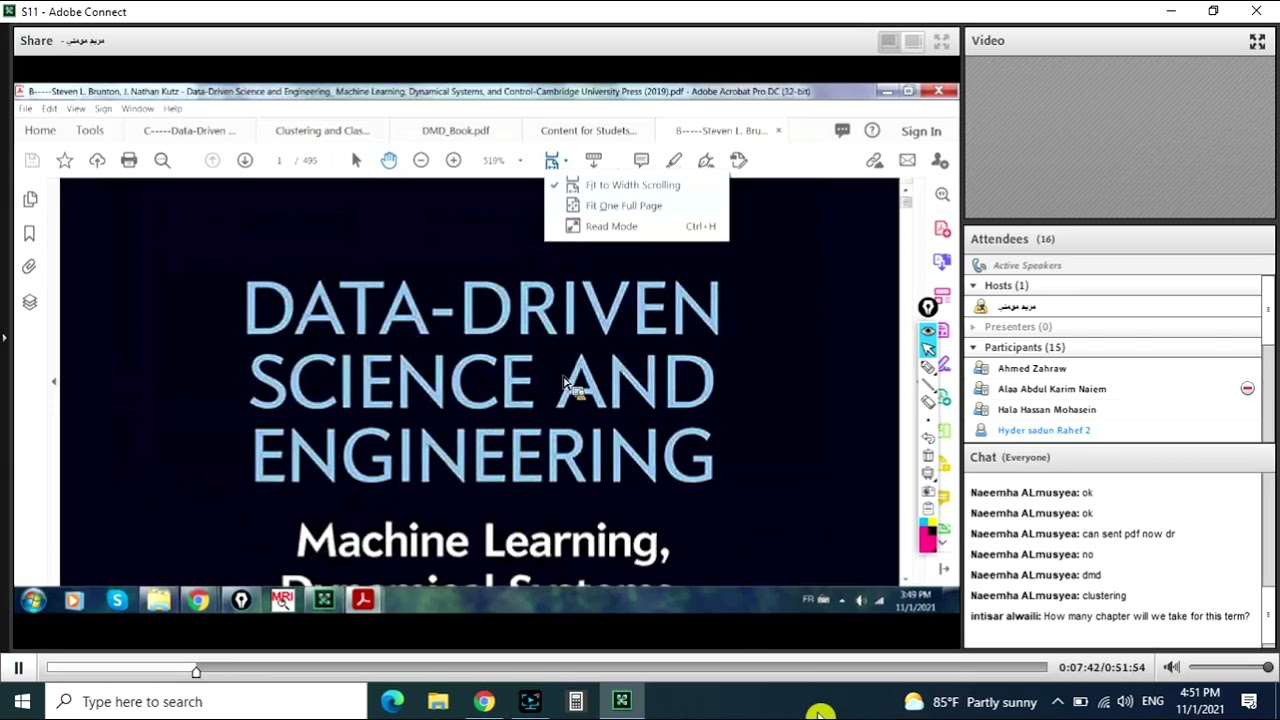Open the stamp tool icon
The width and height of the screenshot is (1280, 720).
(739, 160)
